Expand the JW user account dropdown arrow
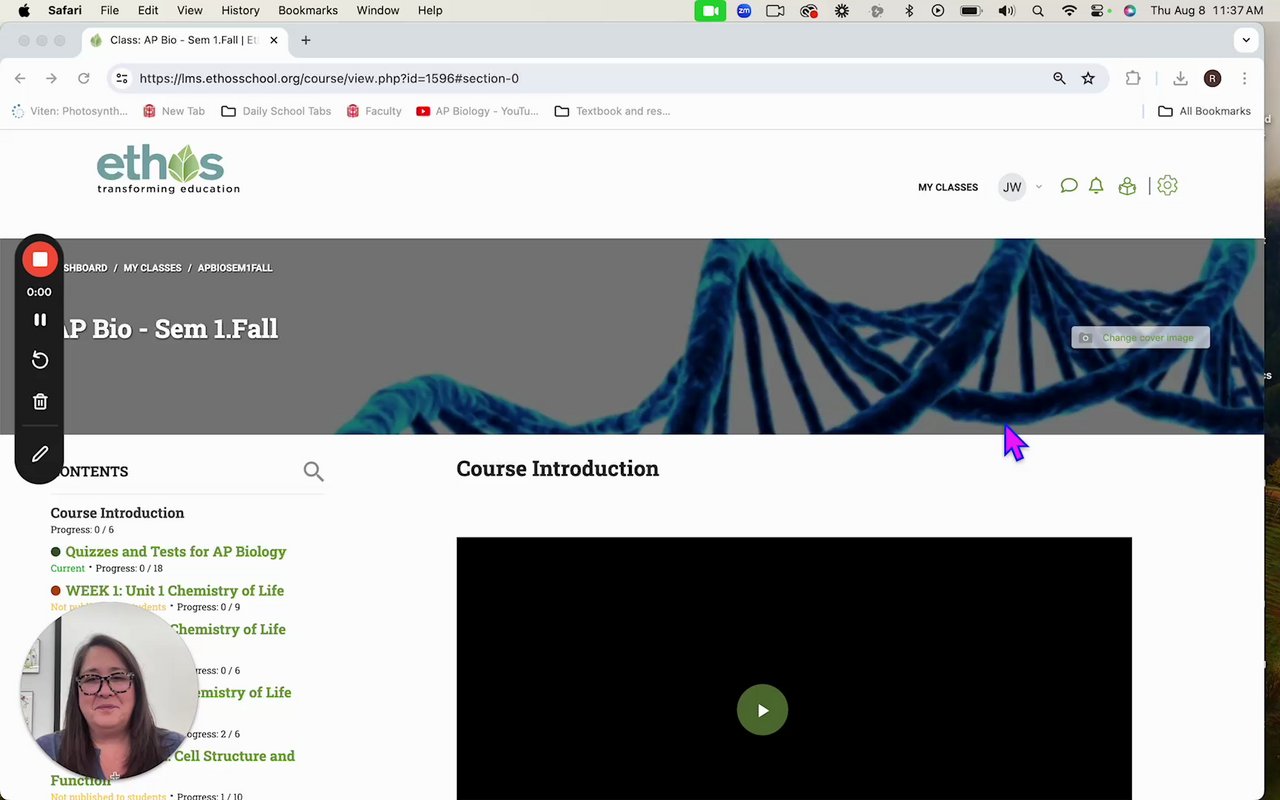The height and width of the screenshot is (800, 1280). point(1038,187)
